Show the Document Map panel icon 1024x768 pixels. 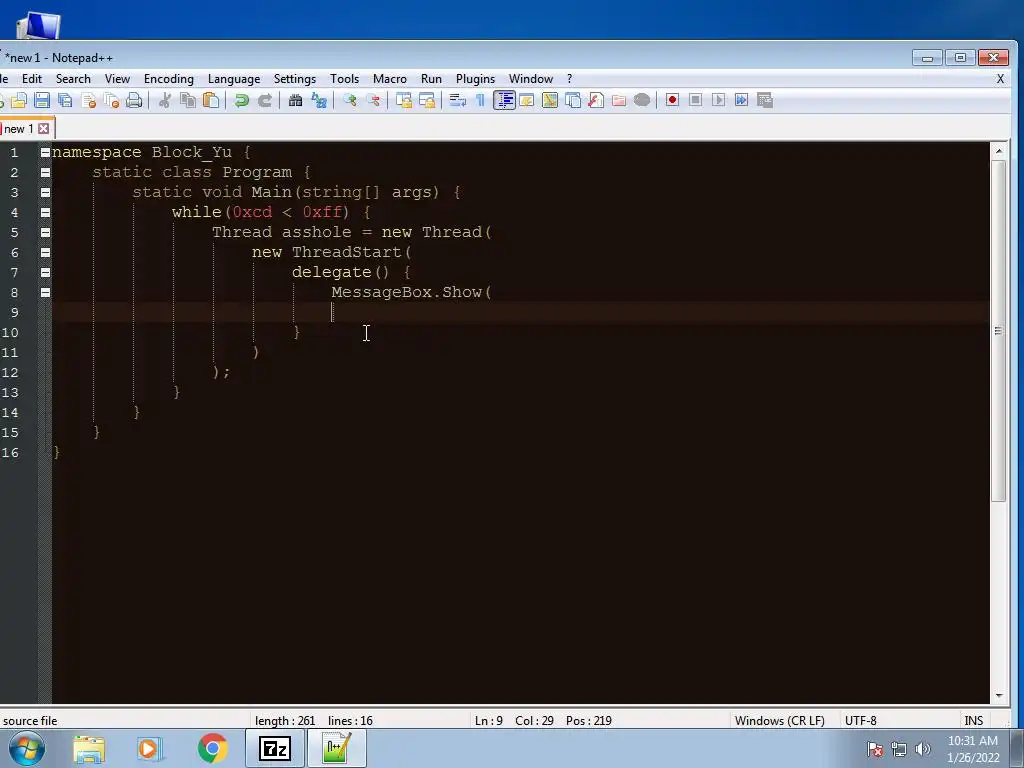coord(550,100)
